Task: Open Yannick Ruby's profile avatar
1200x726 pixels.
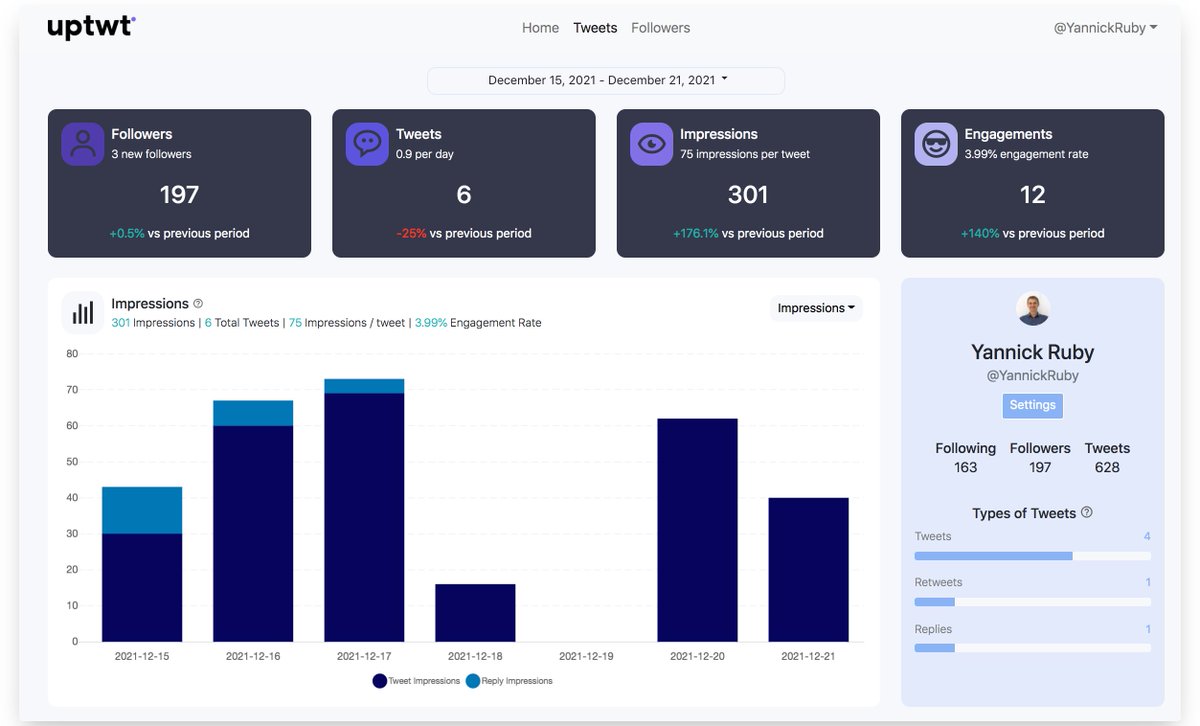Action: [1032, 309]
